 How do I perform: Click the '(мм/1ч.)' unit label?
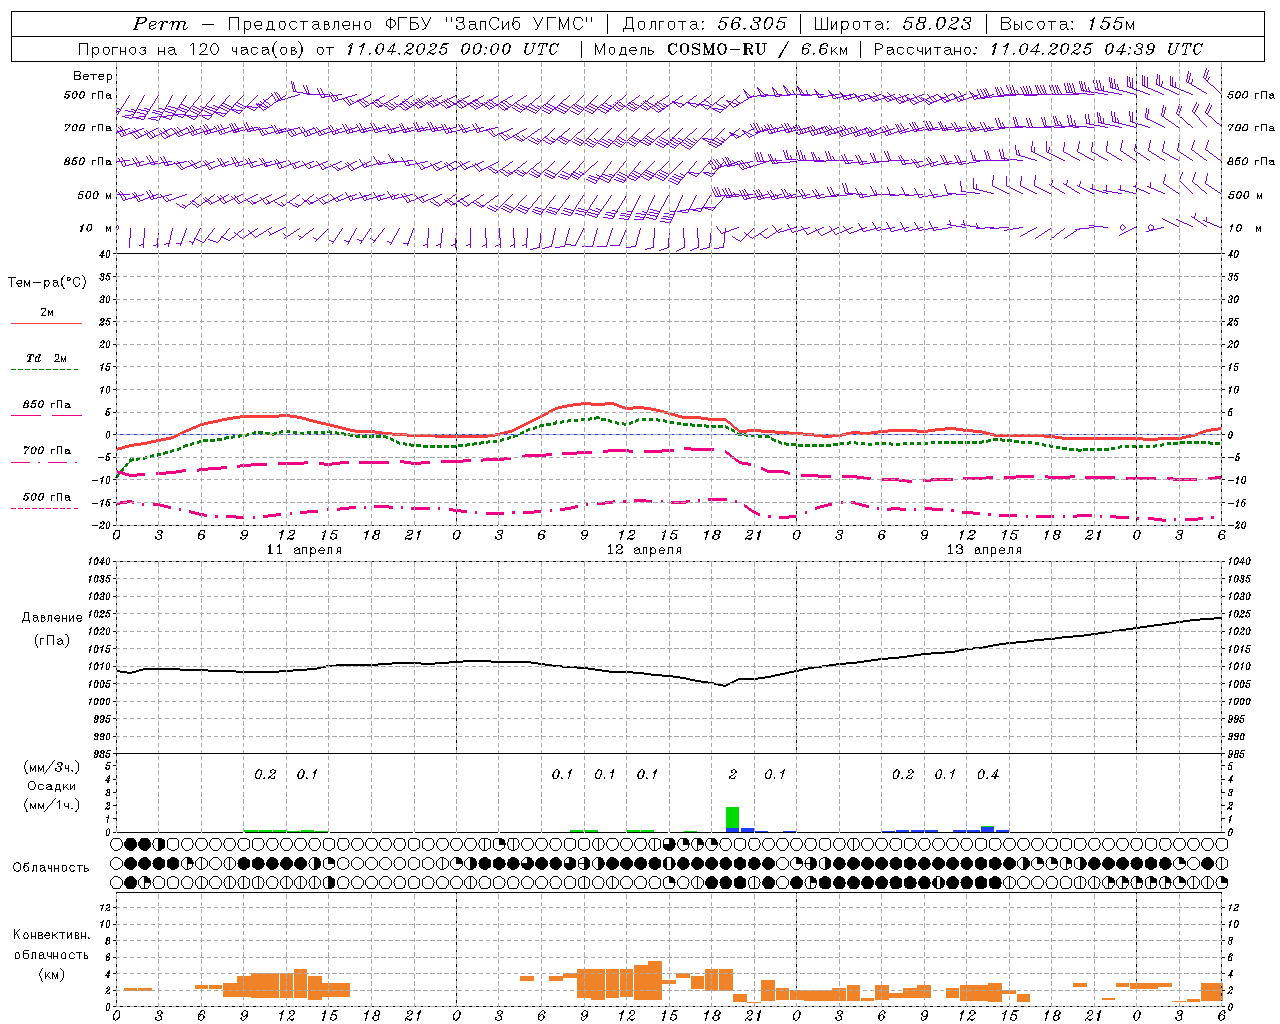(x=52, y=805)
